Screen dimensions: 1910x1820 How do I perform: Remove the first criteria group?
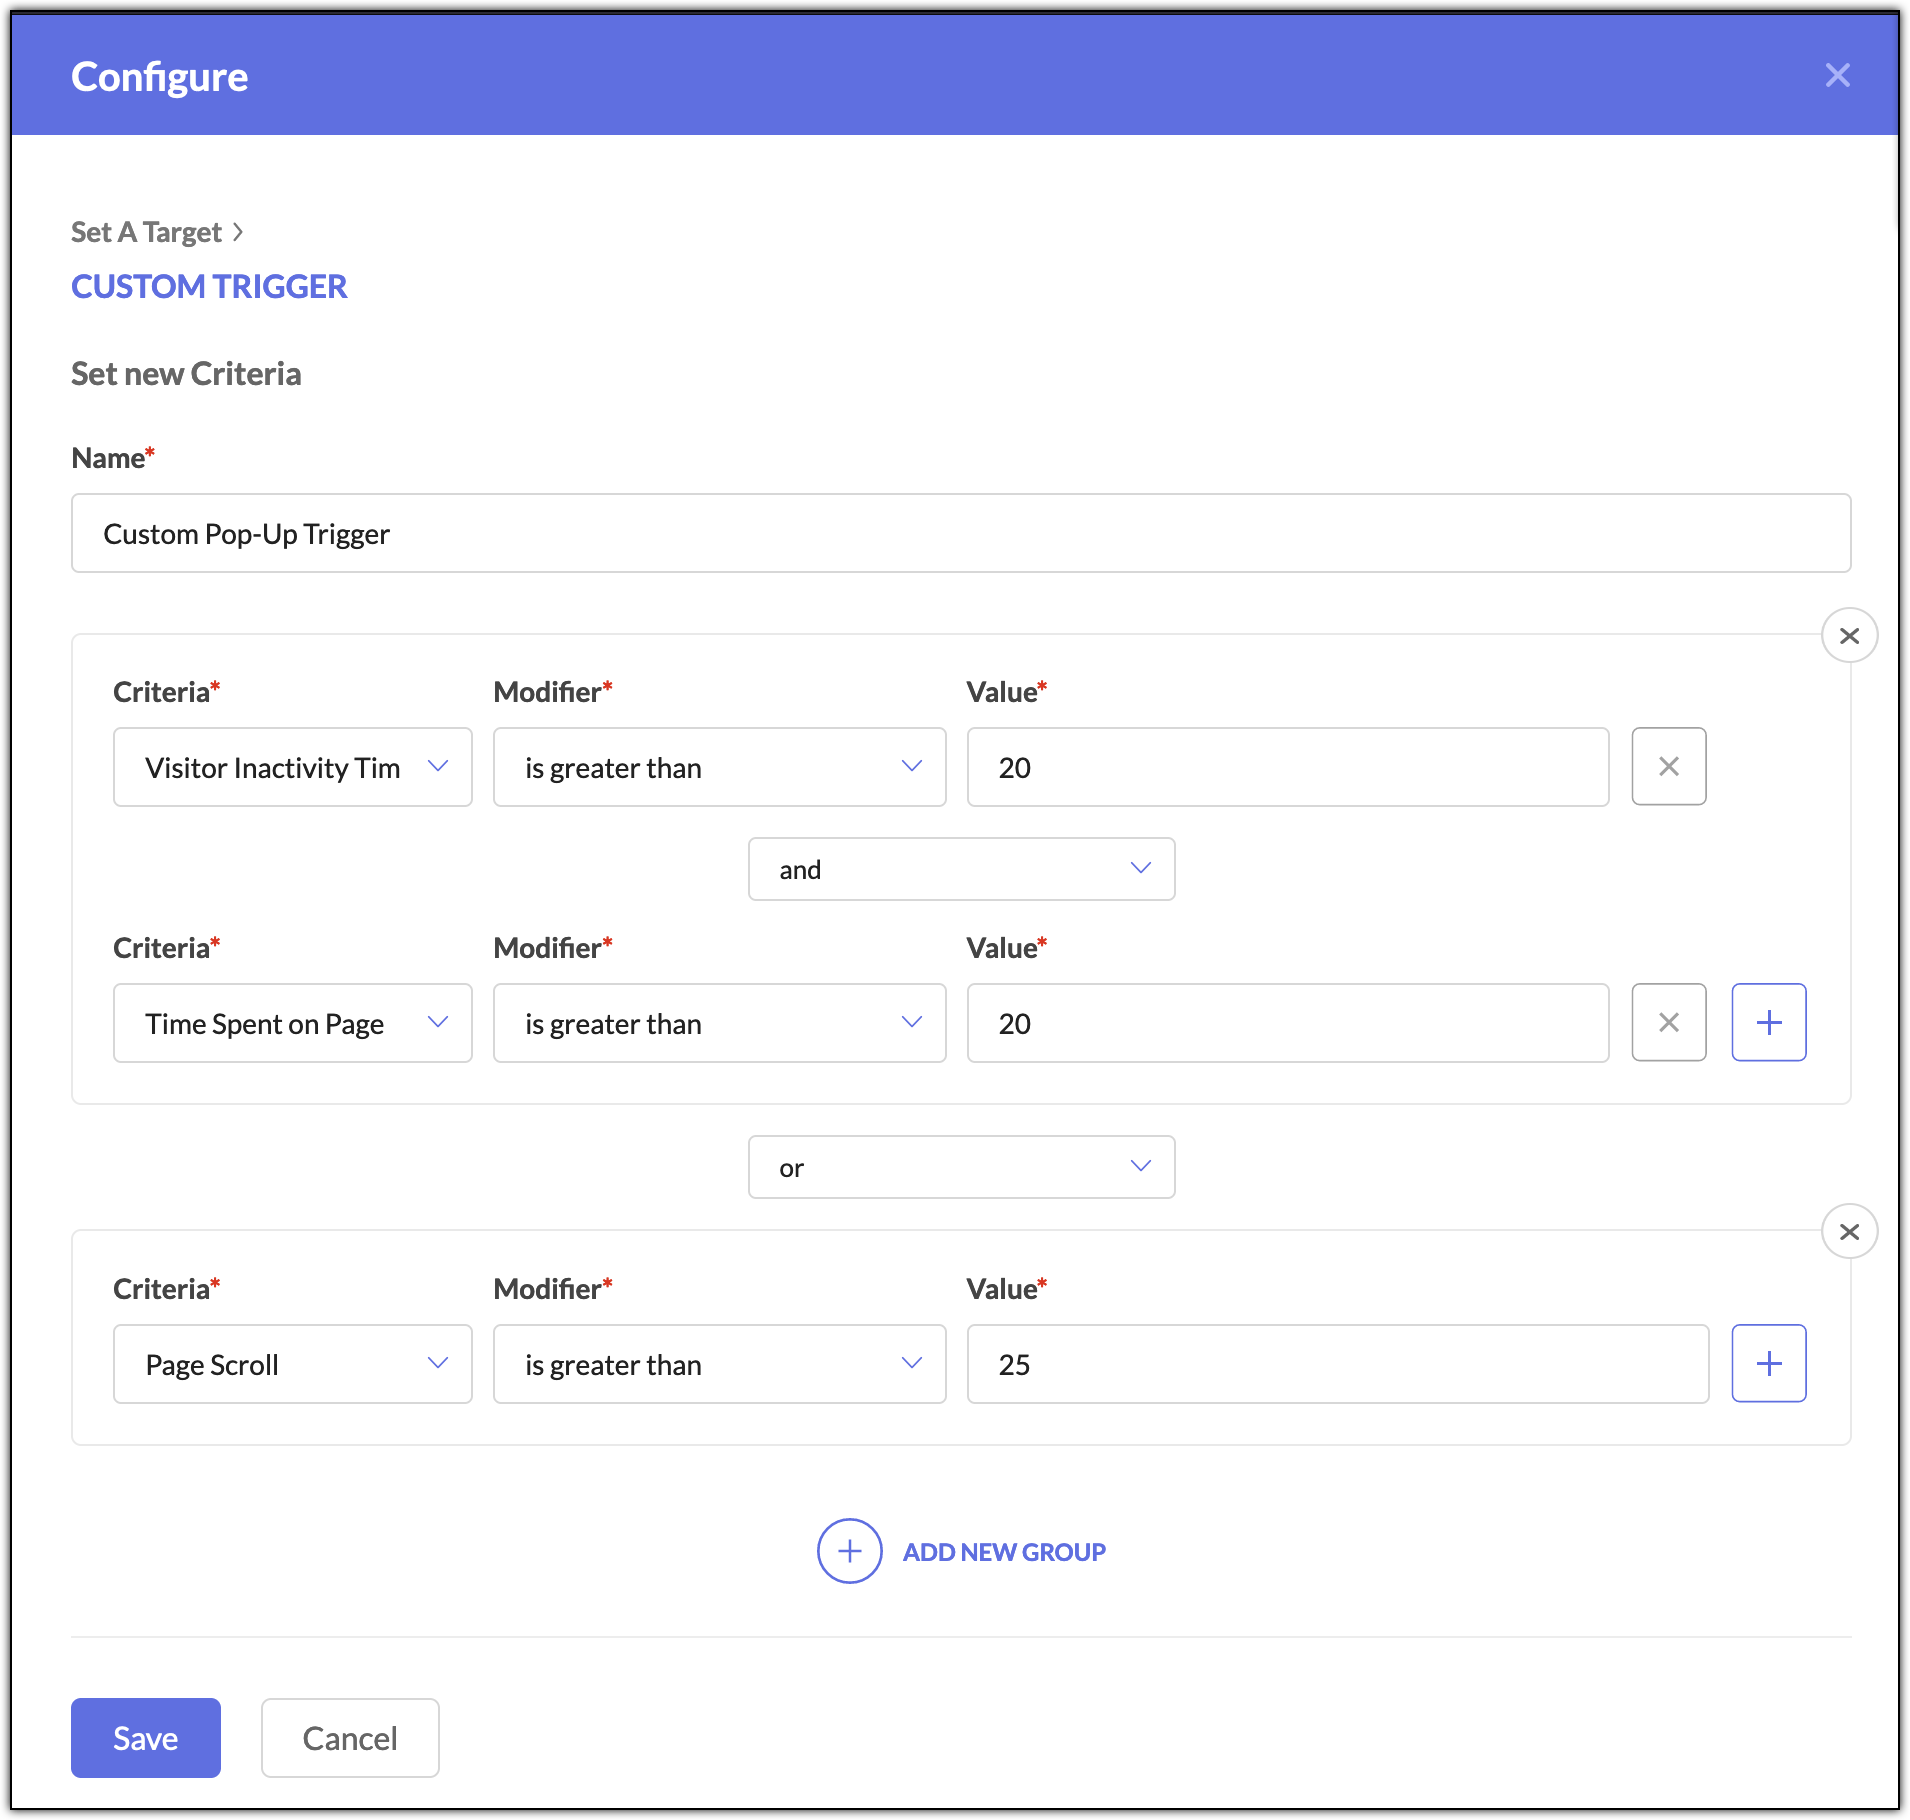coord(1849,636)
